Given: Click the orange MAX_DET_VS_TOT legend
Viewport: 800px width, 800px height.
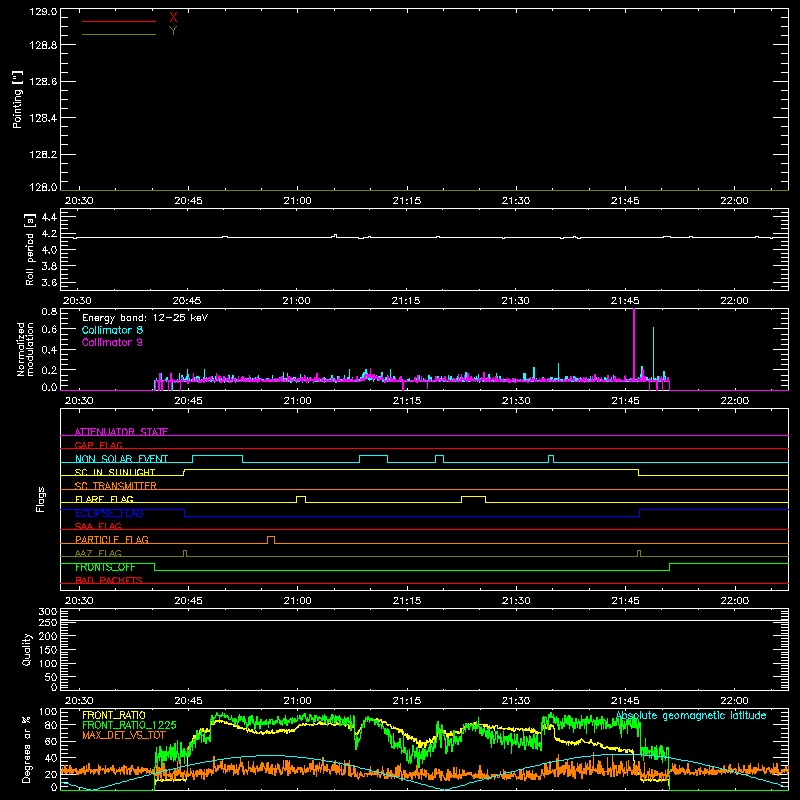Looking at the screenshot, I should point(124,735).
